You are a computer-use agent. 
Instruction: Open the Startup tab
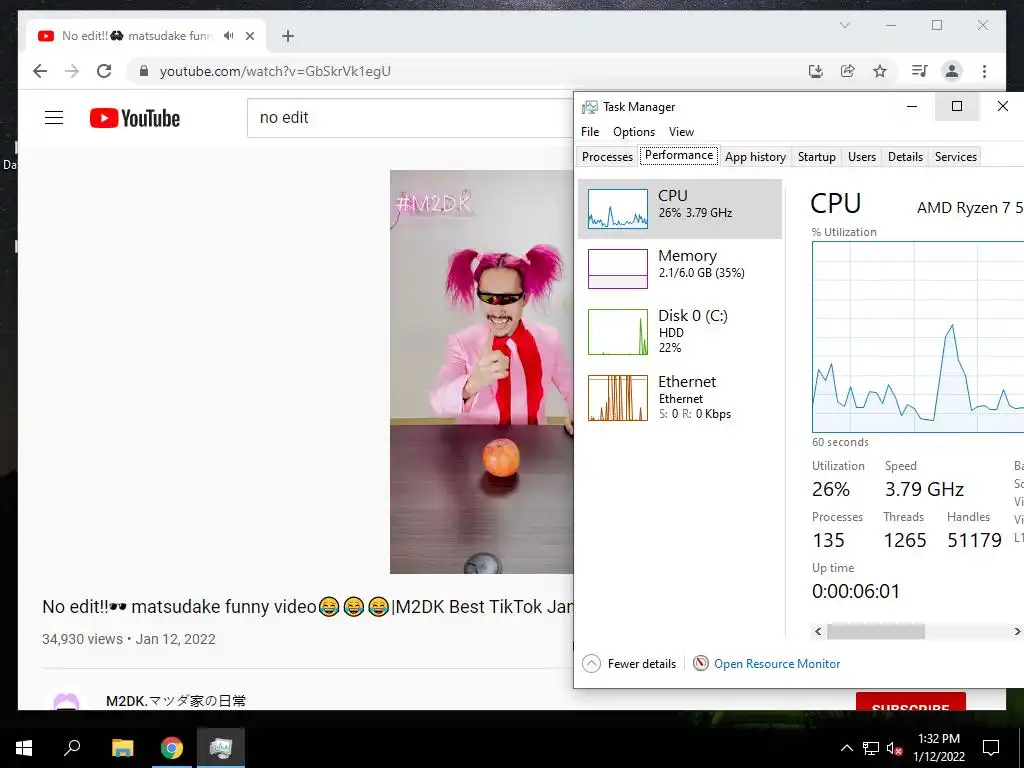pyautogui.click(x=816, y=157)
